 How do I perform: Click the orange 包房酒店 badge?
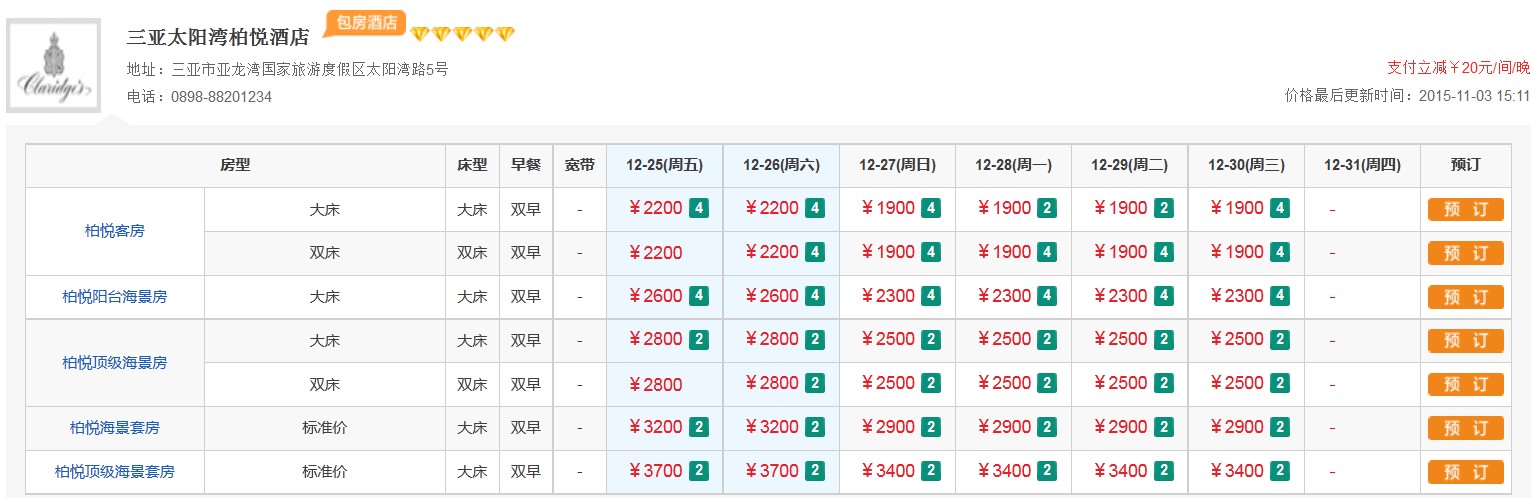click(365, 22)
